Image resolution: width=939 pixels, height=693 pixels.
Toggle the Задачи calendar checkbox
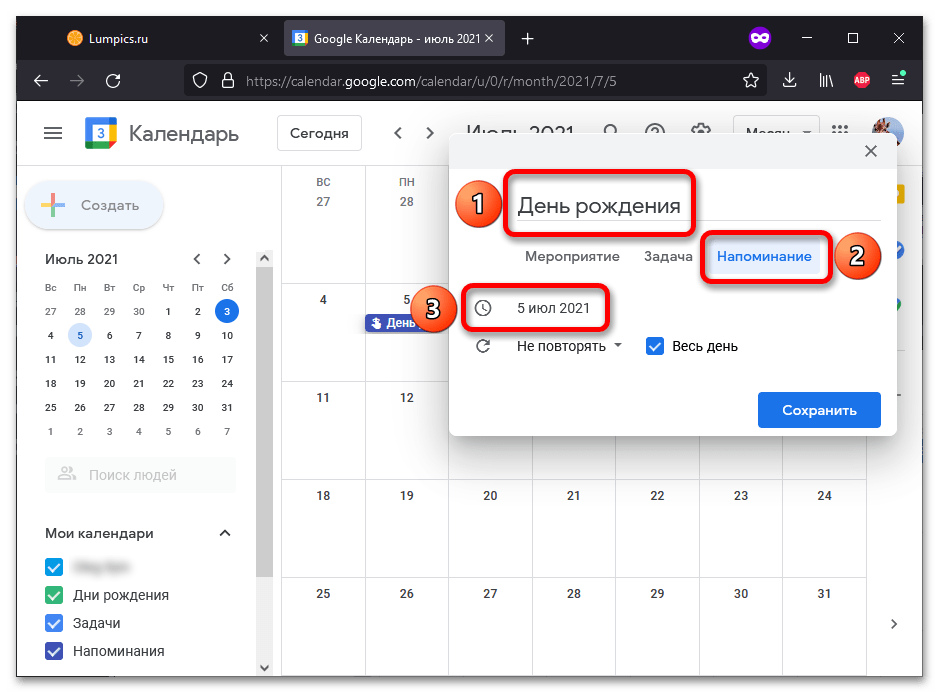(x=54, y=623)
